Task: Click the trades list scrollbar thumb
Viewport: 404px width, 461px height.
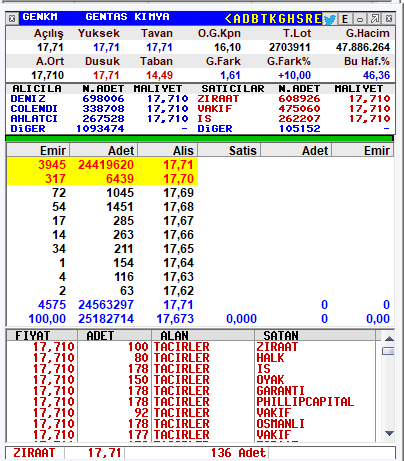Action: (x=388, y=351)
